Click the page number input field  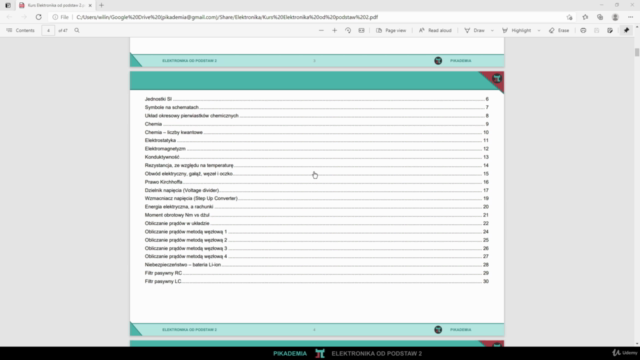tap(48, 30)
